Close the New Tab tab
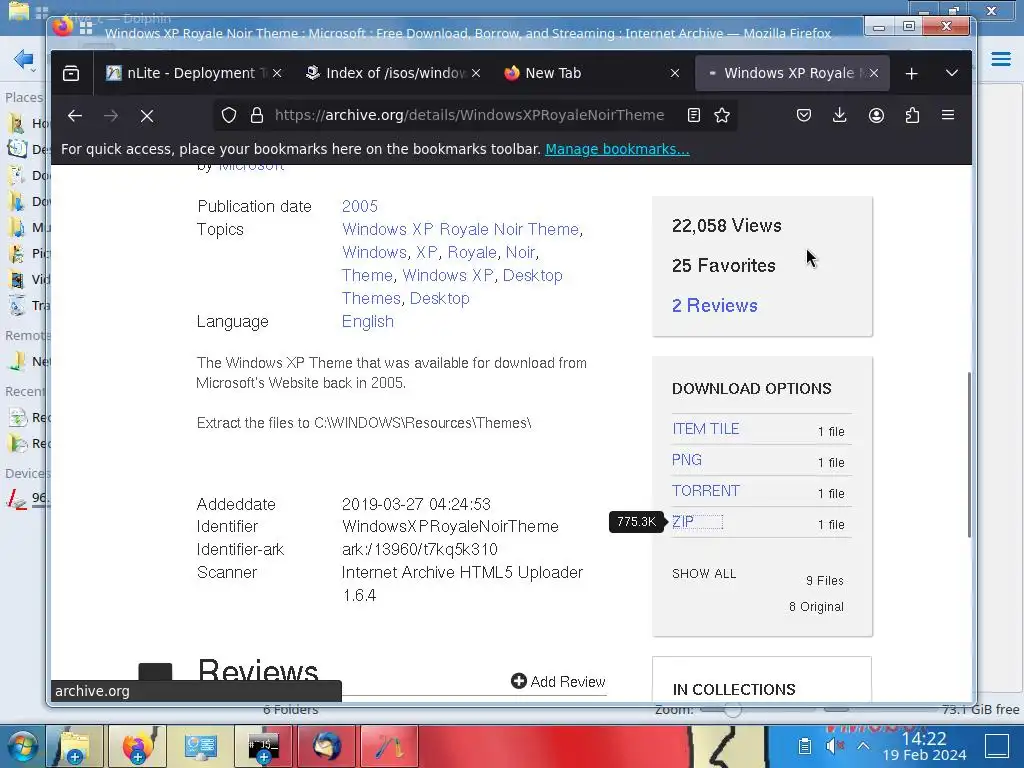Image resolution: width=1024 pixels, height=768 pixels. click(x=675, y=73)
